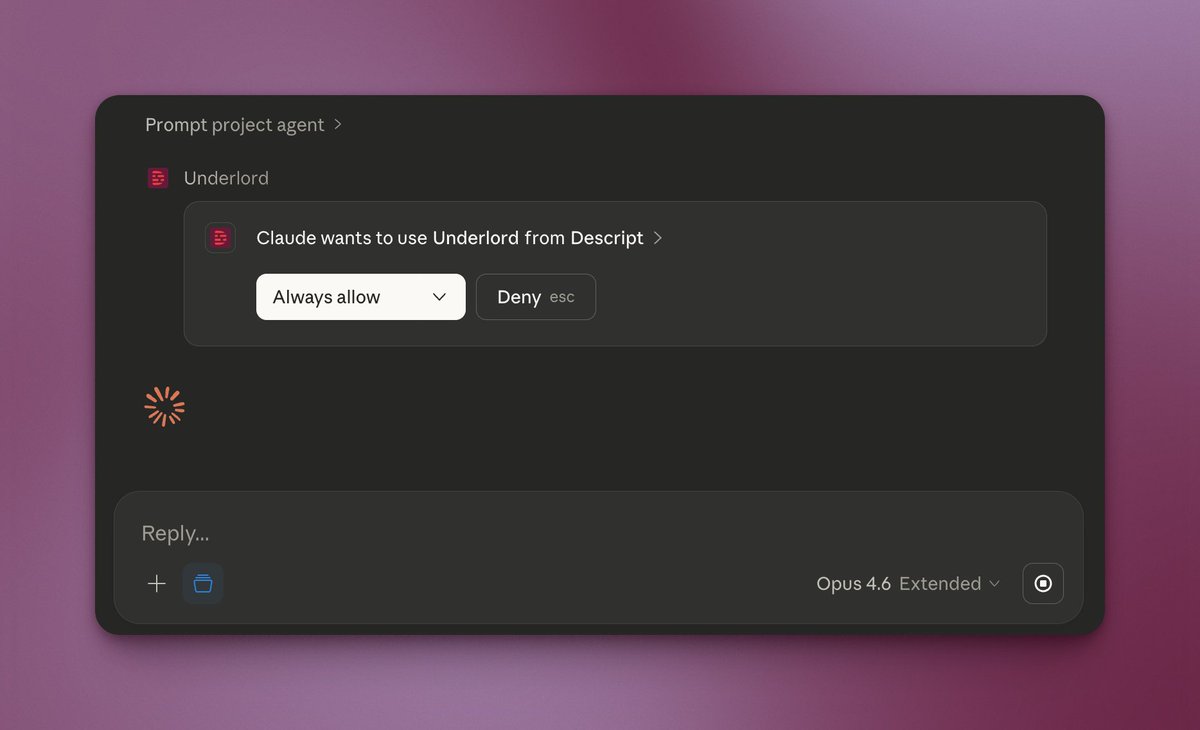Image resolution: width=1200 pixels, height=730 pixels.
Task: Open the plus attachment menu
Action: click(x=157, y=584)
